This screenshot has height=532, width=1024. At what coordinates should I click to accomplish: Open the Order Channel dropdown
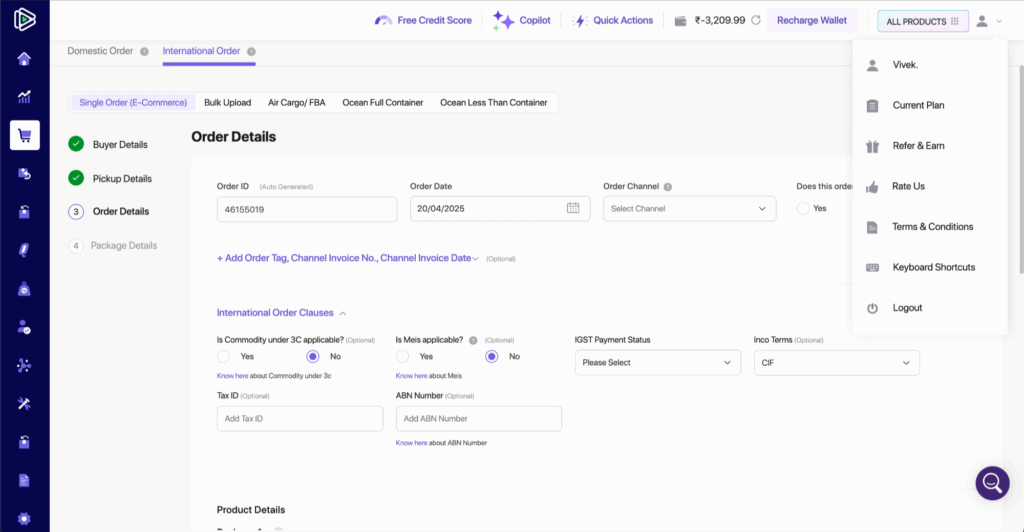click(x=689, y=208)
